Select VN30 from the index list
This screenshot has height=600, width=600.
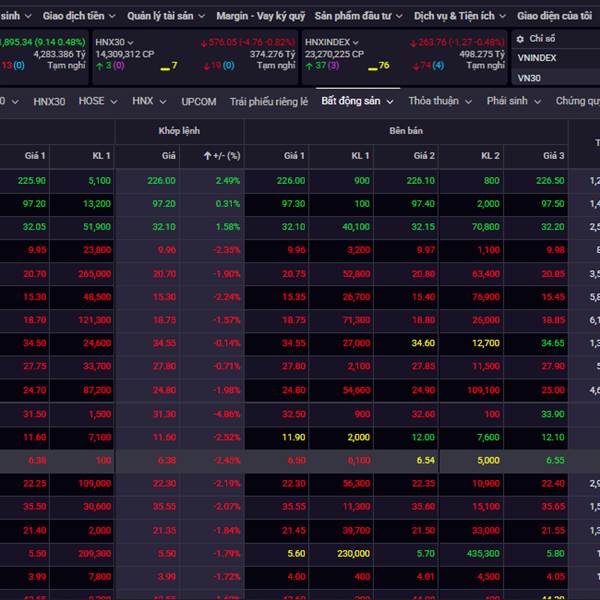click(x=528, y=77)
